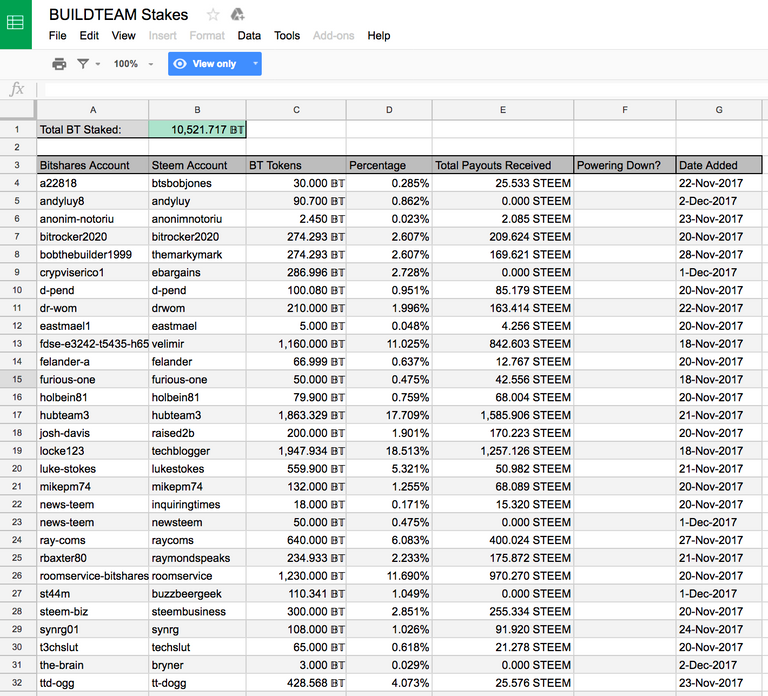Select the 24-Nov-2017 date cell
The image size is (768, 696).
click(719, 629)
